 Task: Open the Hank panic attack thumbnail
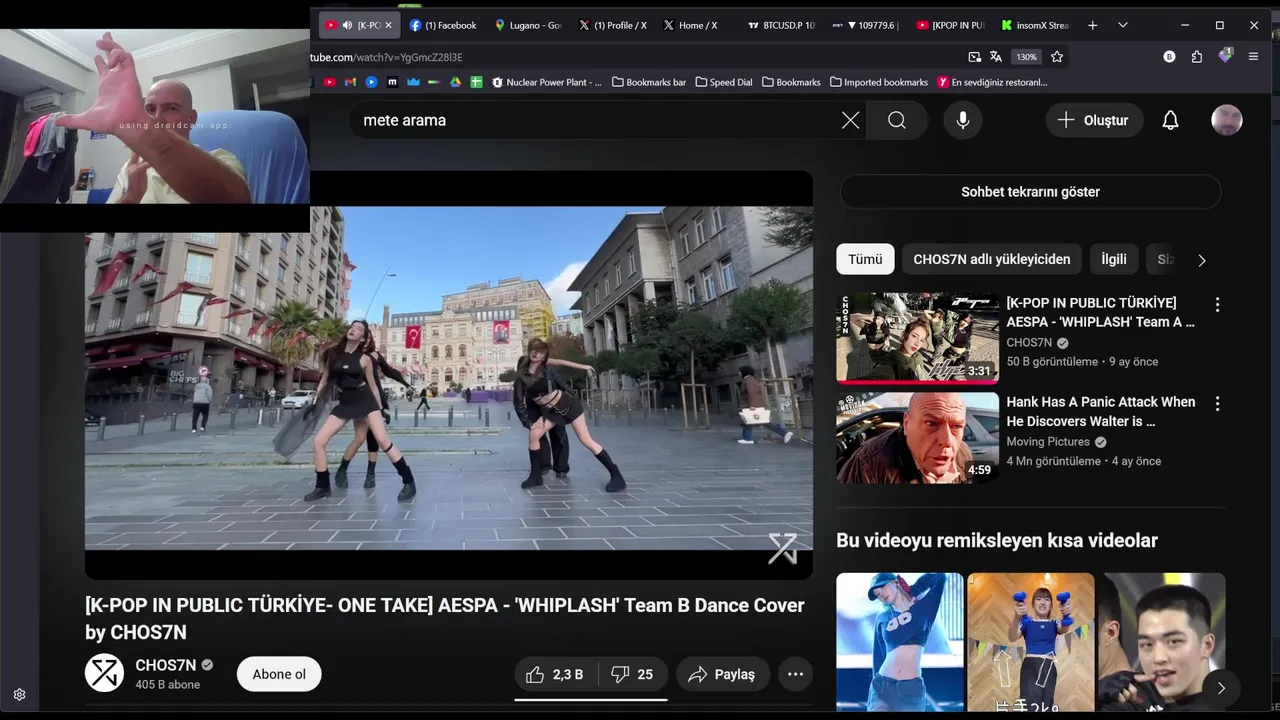(x=917, y=438)
